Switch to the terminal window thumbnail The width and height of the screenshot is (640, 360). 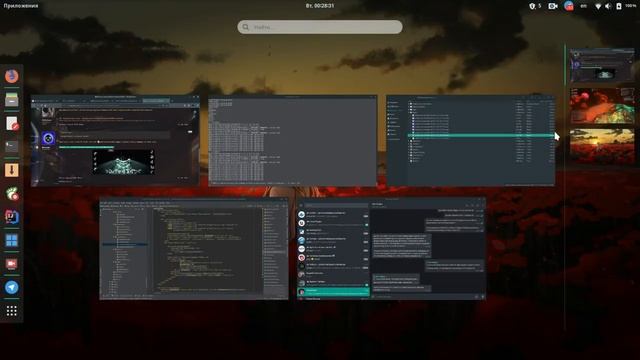tap(292, 141)
